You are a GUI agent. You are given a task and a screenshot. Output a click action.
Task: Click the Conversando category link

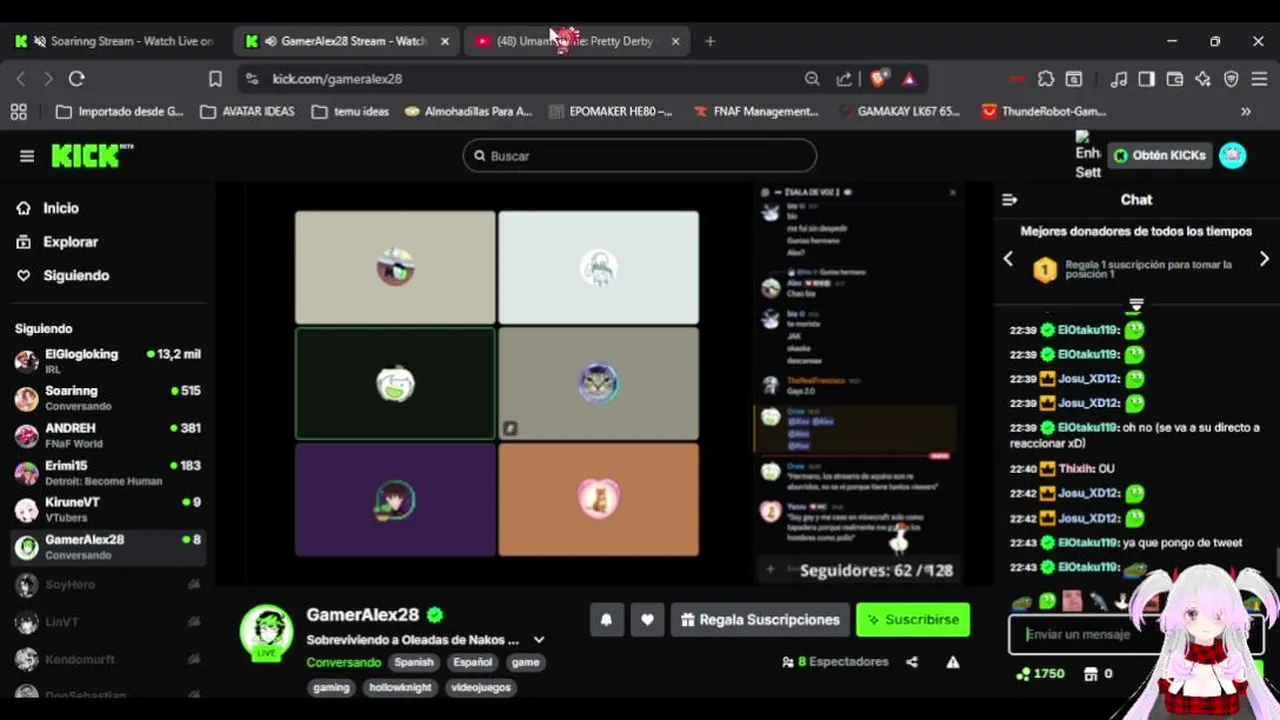[x=344, y=662]
